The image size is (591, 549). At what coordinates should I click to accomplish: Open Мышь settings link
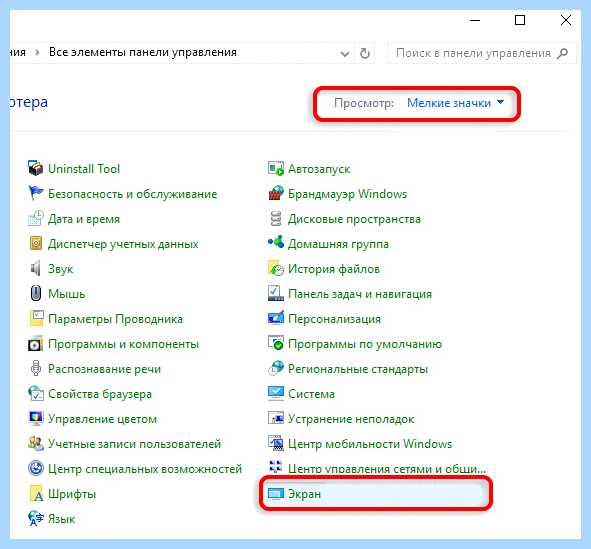pos(67,294)
